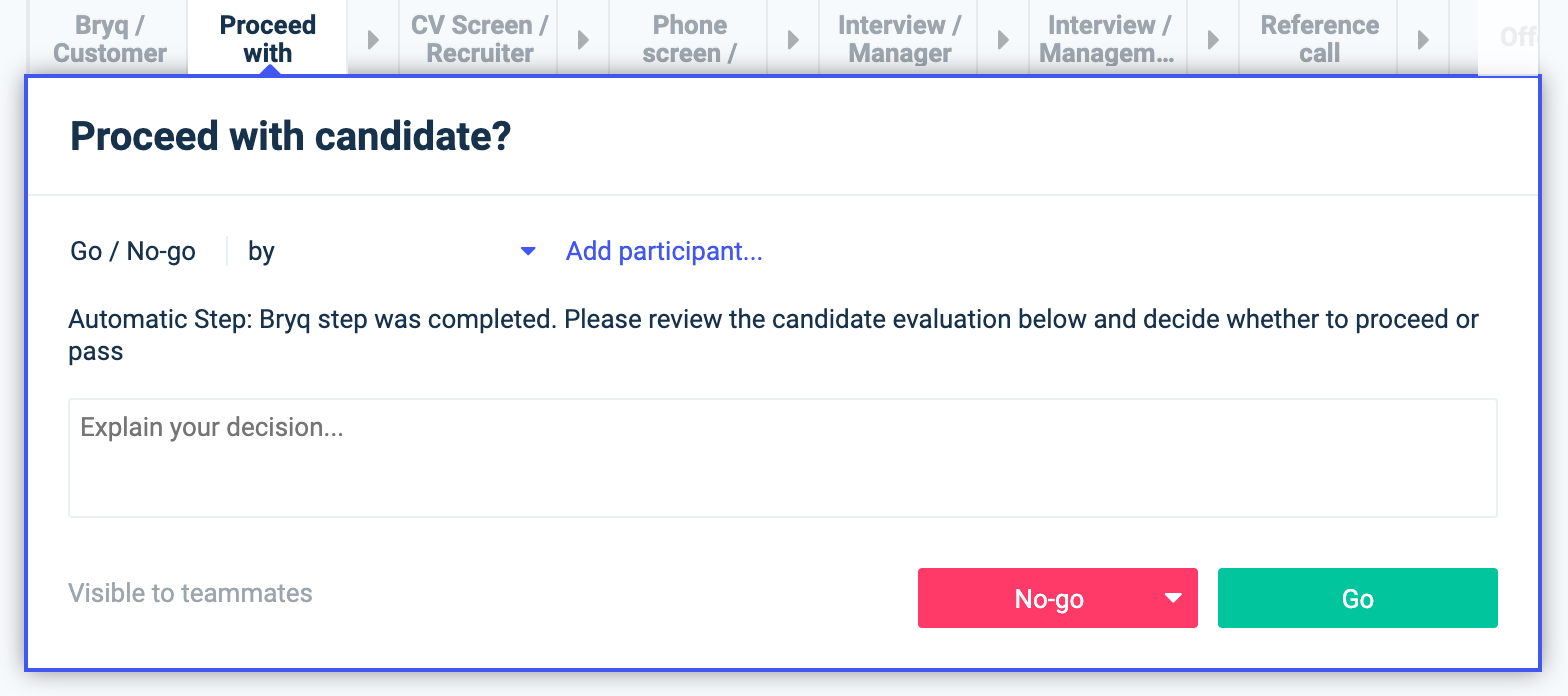Click arrow before the Reference call tab
The image size is (1568, 696).
(1214, 40)
